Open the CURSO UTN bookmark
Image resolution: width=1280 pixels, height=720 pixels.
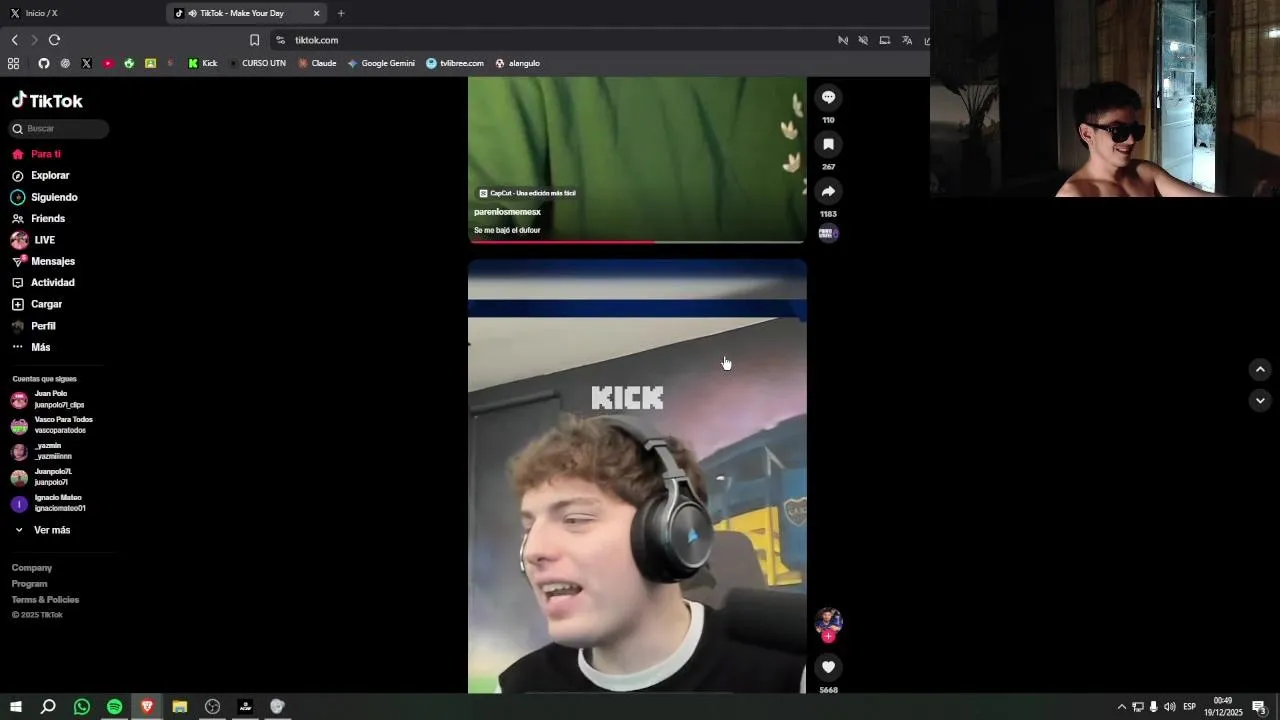pyautogui.click(x=257, y=63)
